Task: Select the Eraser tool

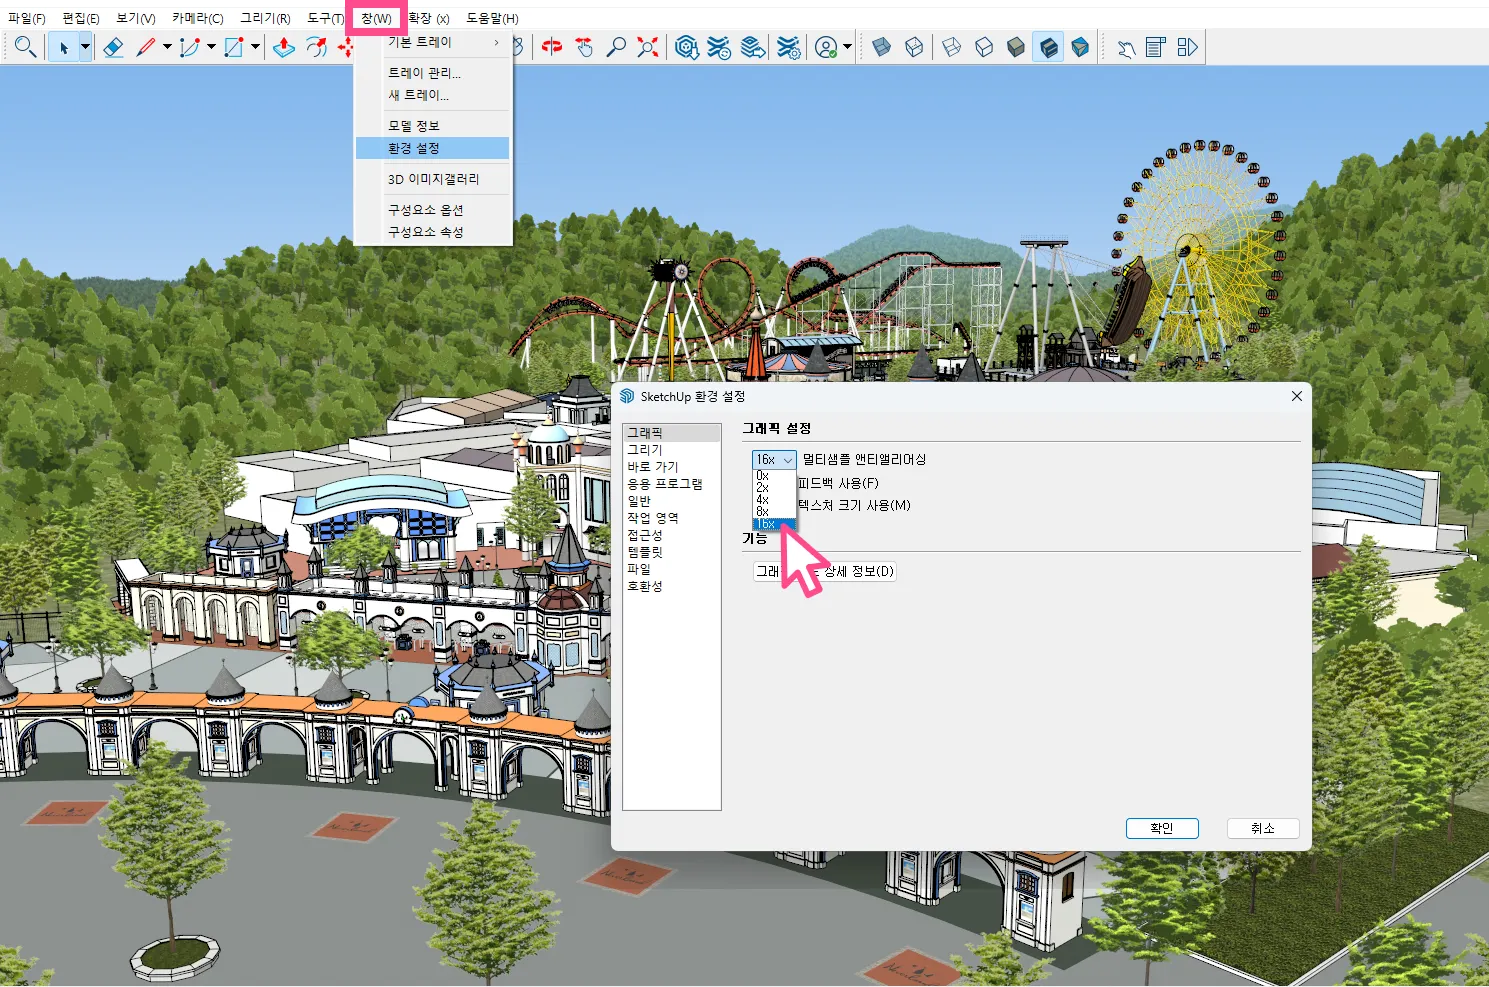Action: click(x=113, y=47)
